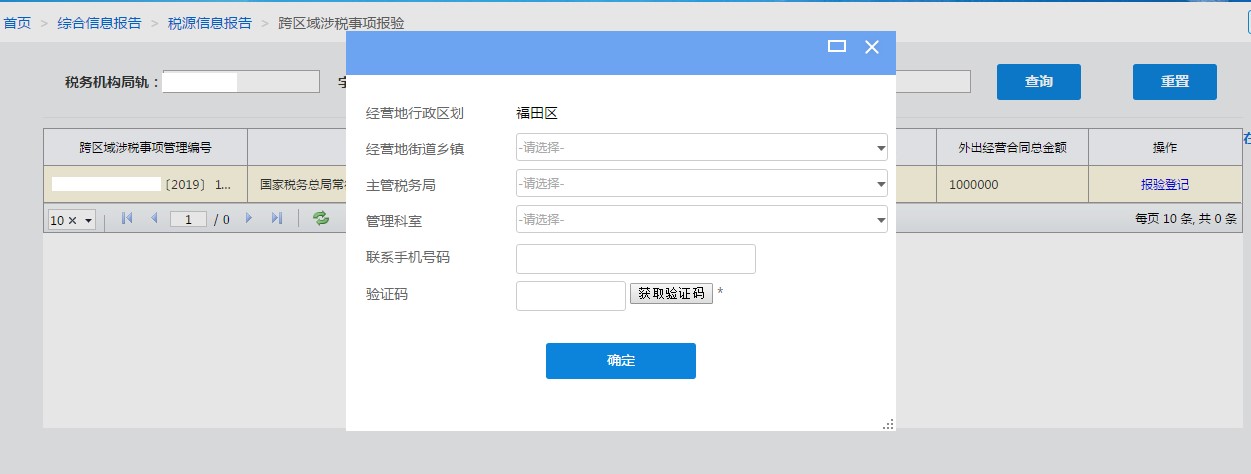
Task: Maximize the dialog window
Action: [x=837, y=46]
